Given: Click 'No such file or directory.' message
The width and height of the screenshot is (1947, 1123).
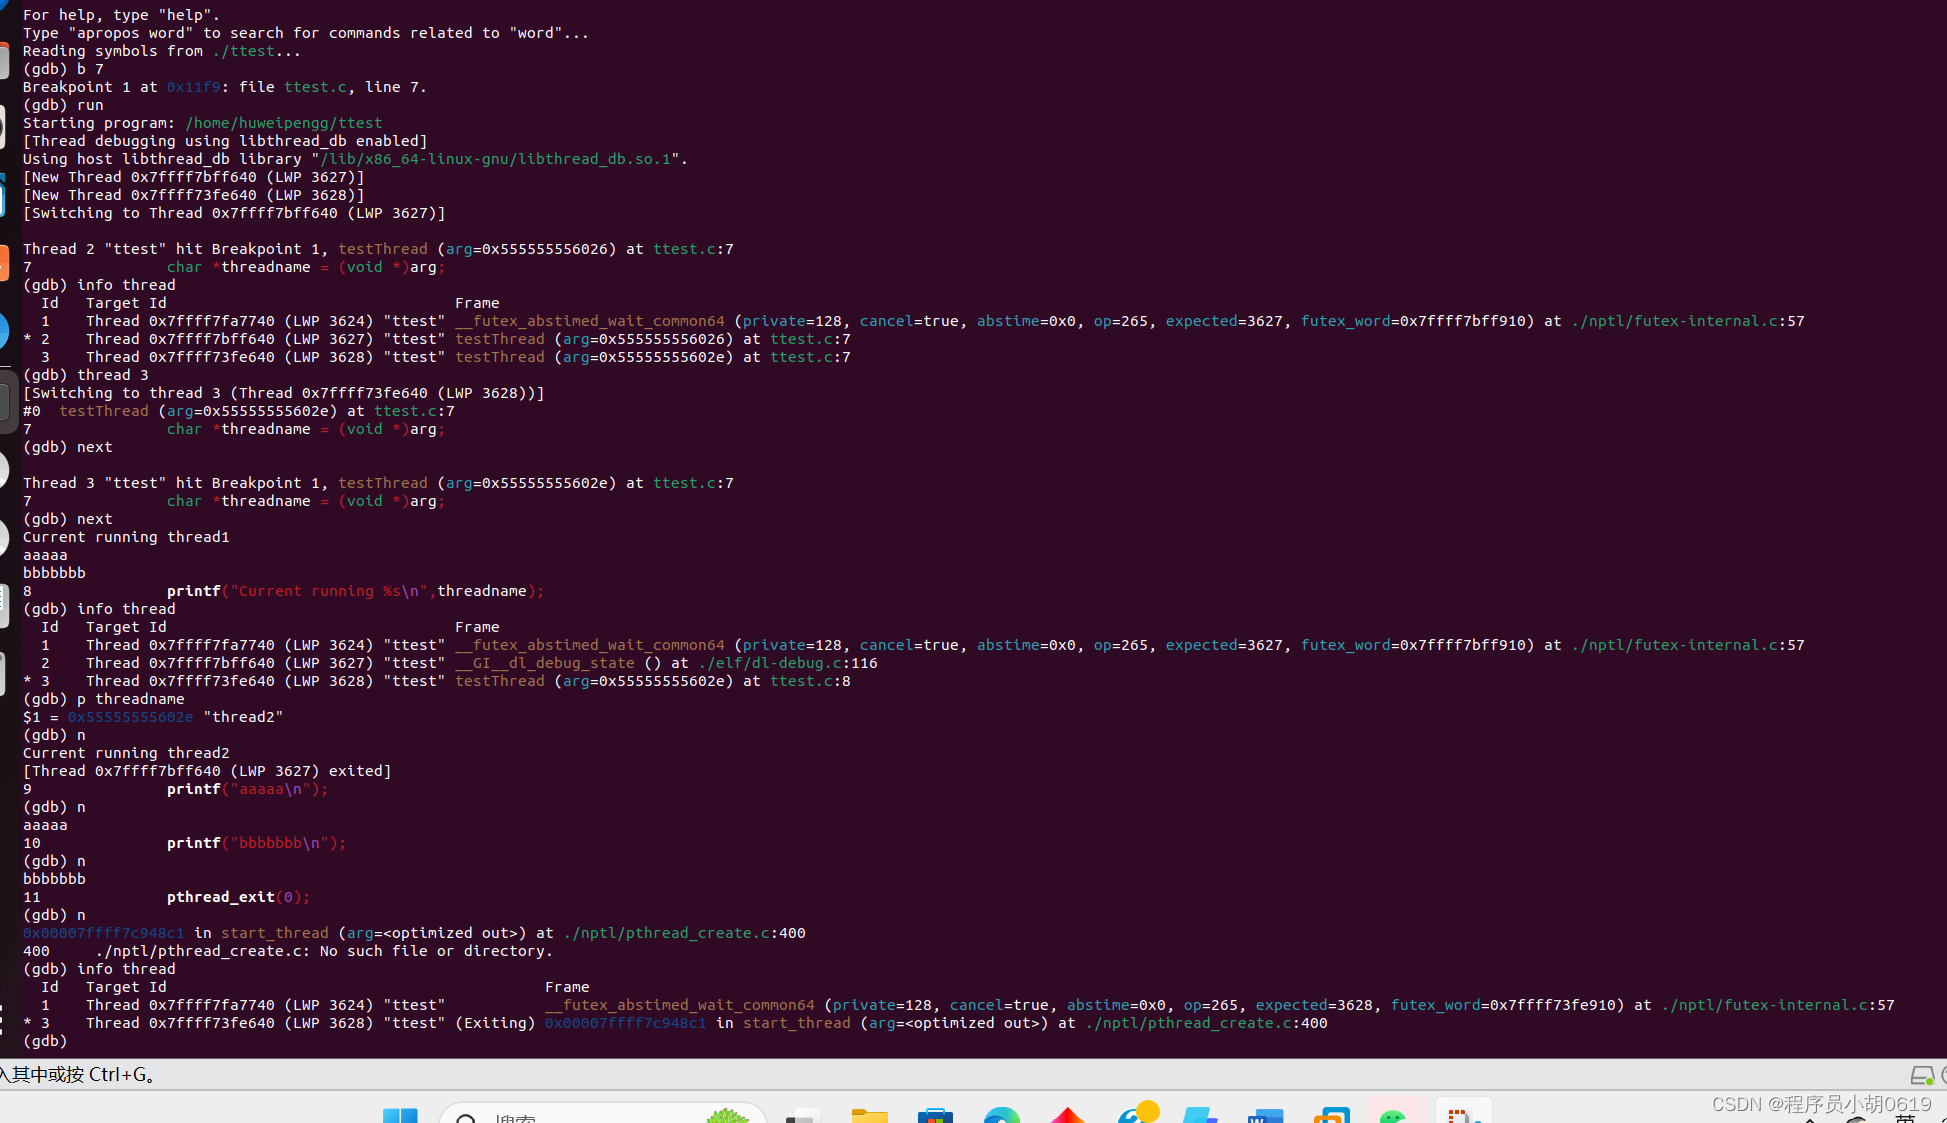Looking at the screenshot, I should click(x=436, y=951).
